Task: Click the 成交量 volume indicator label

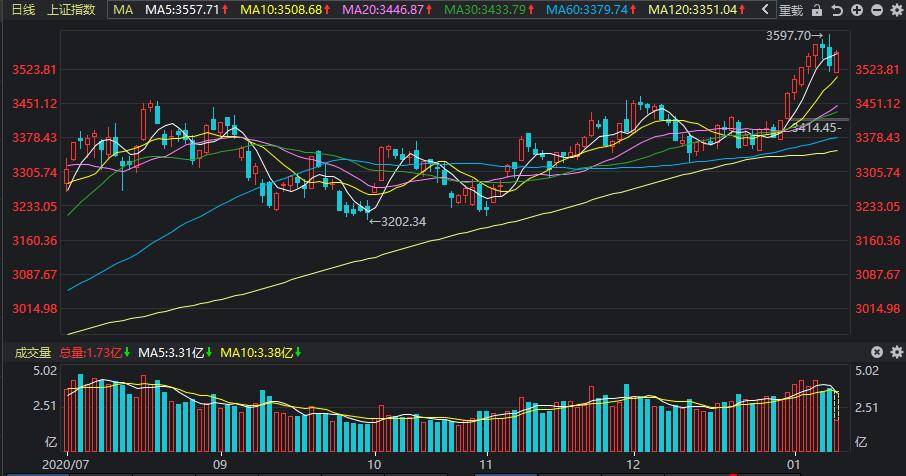Action: pyautogui.click(x=30, y=352)
